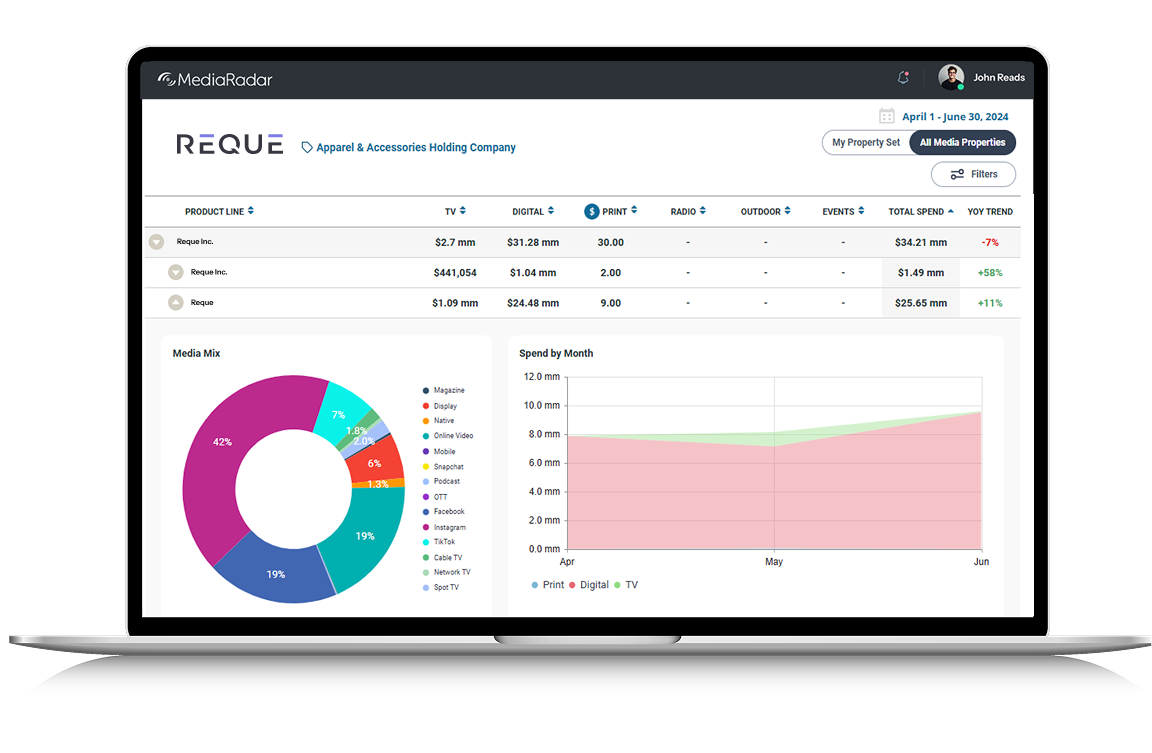Viewport: 1152px width, 753px height.
Task: Toggle Podcast in Media Mix legend
Action: tap(442, 481)
